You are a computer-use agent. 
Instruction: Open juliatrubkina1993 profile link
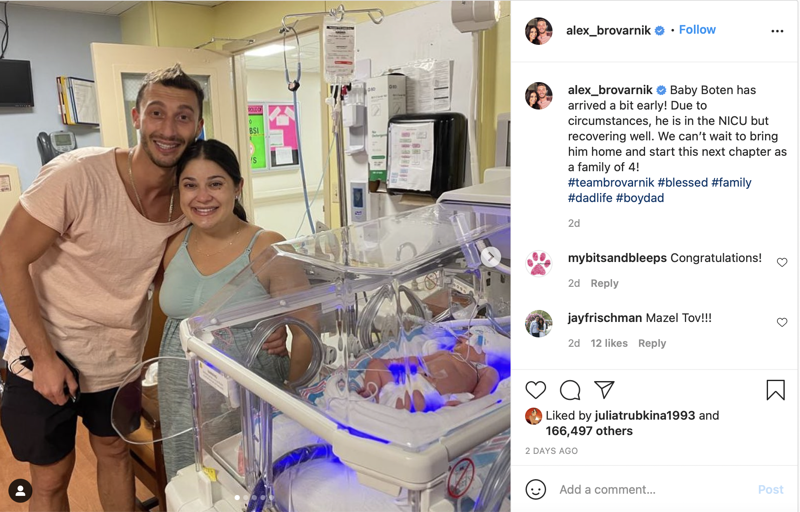click(x=644, y=416)
